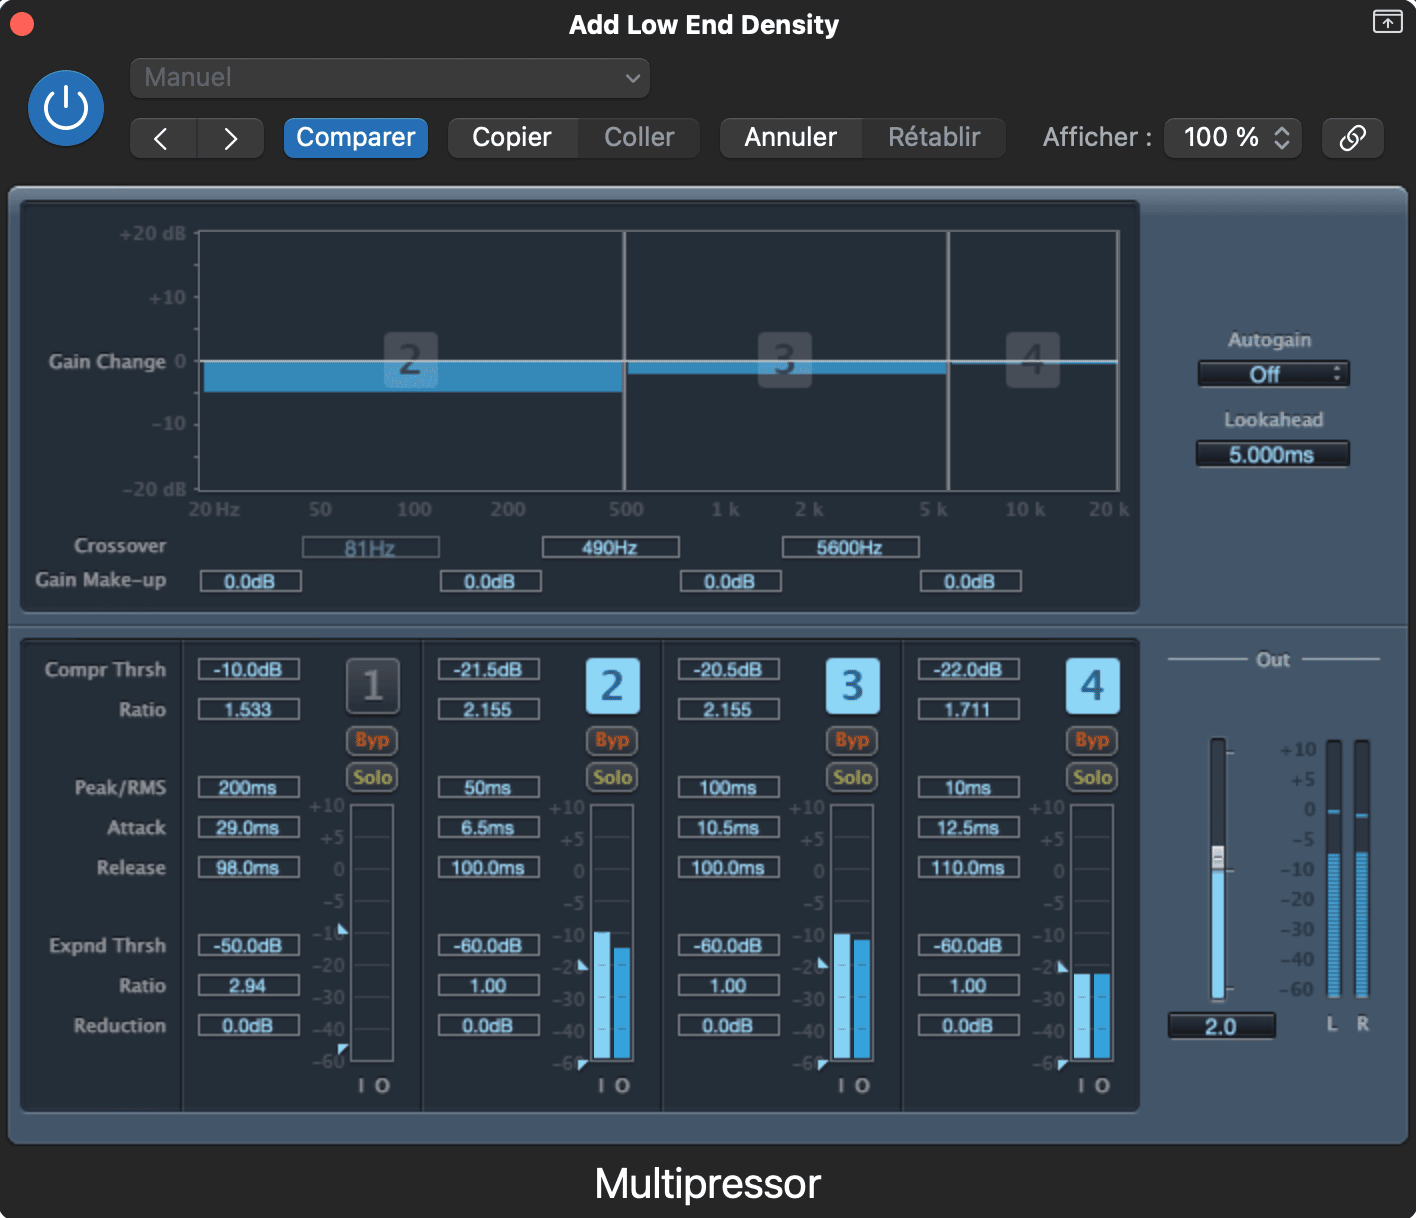Click the Out level fader handle

click(x=1217, y=858)
